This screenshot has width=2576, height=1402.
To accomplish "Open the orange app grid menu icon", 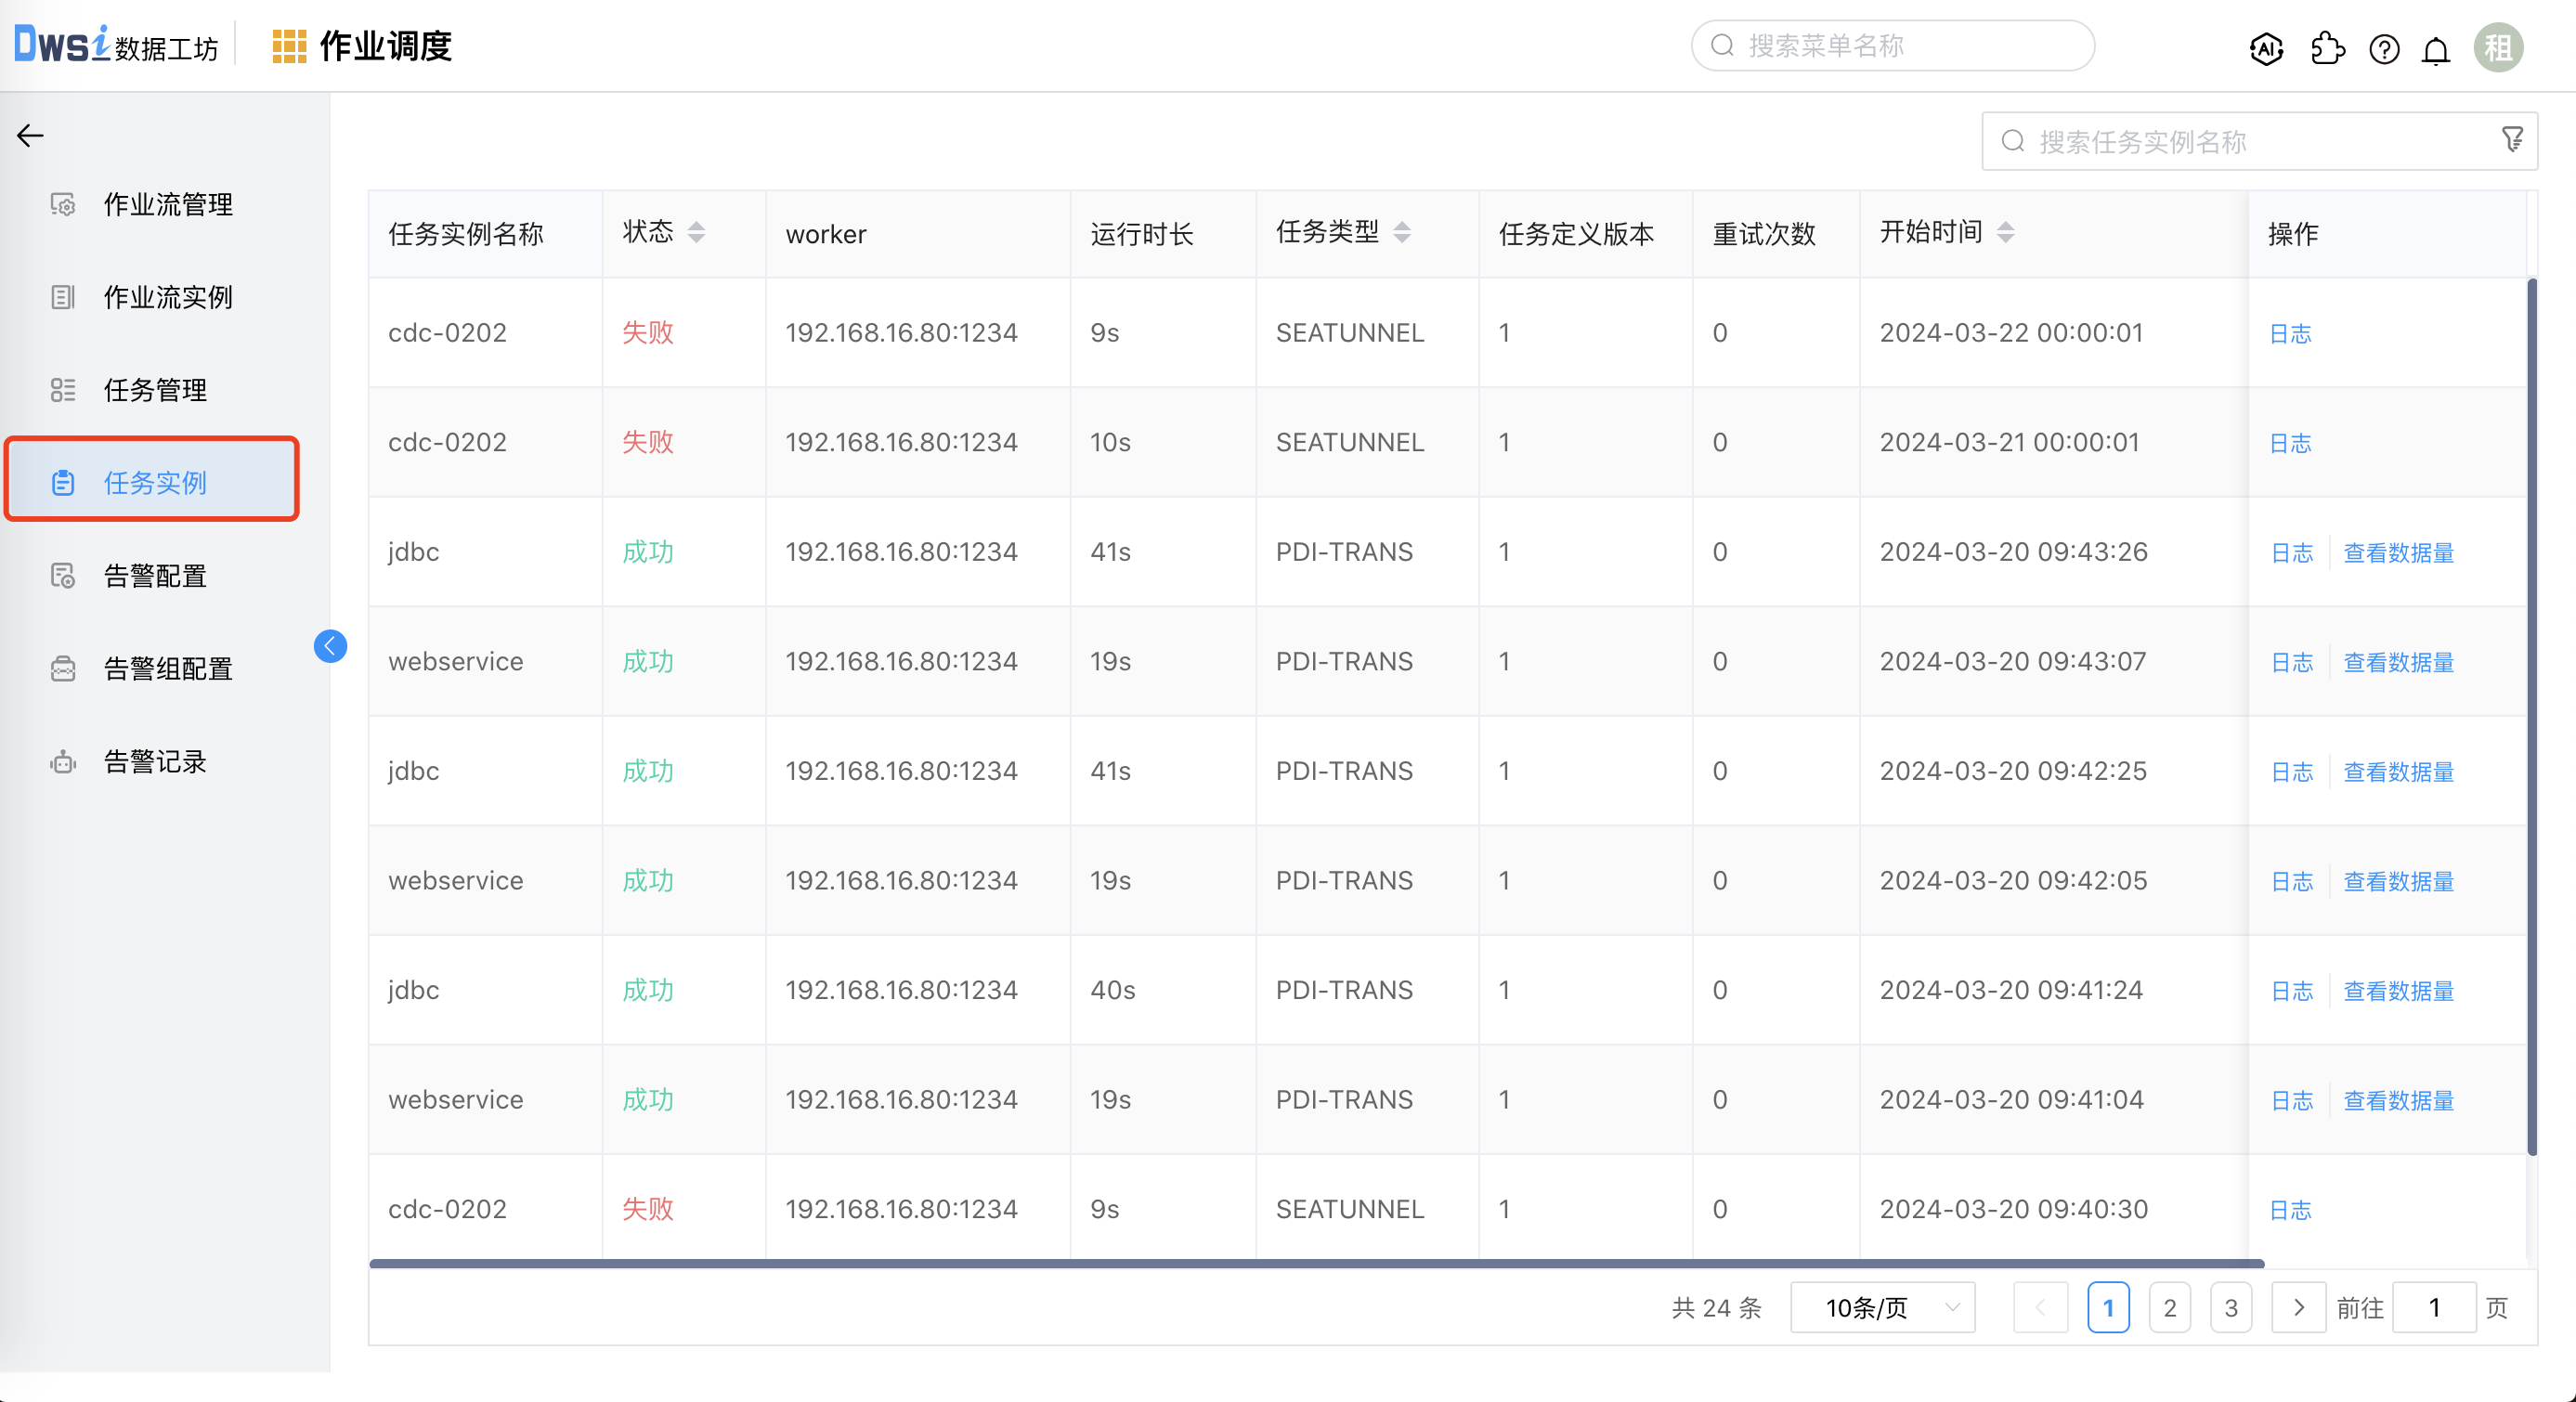I will coord(289,46).
